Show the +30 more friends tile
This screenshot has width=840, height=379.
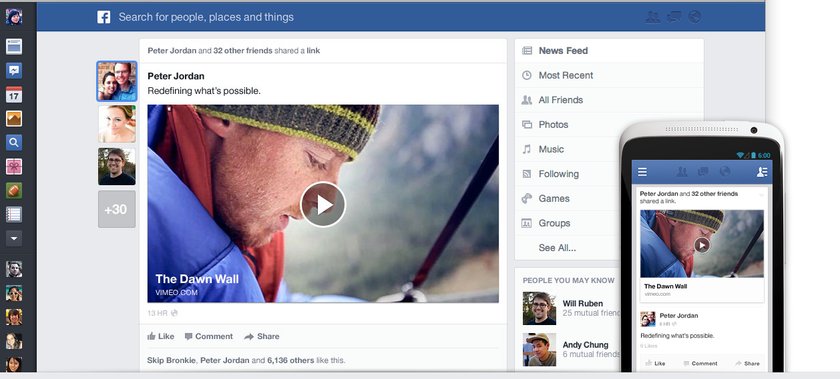117,209
